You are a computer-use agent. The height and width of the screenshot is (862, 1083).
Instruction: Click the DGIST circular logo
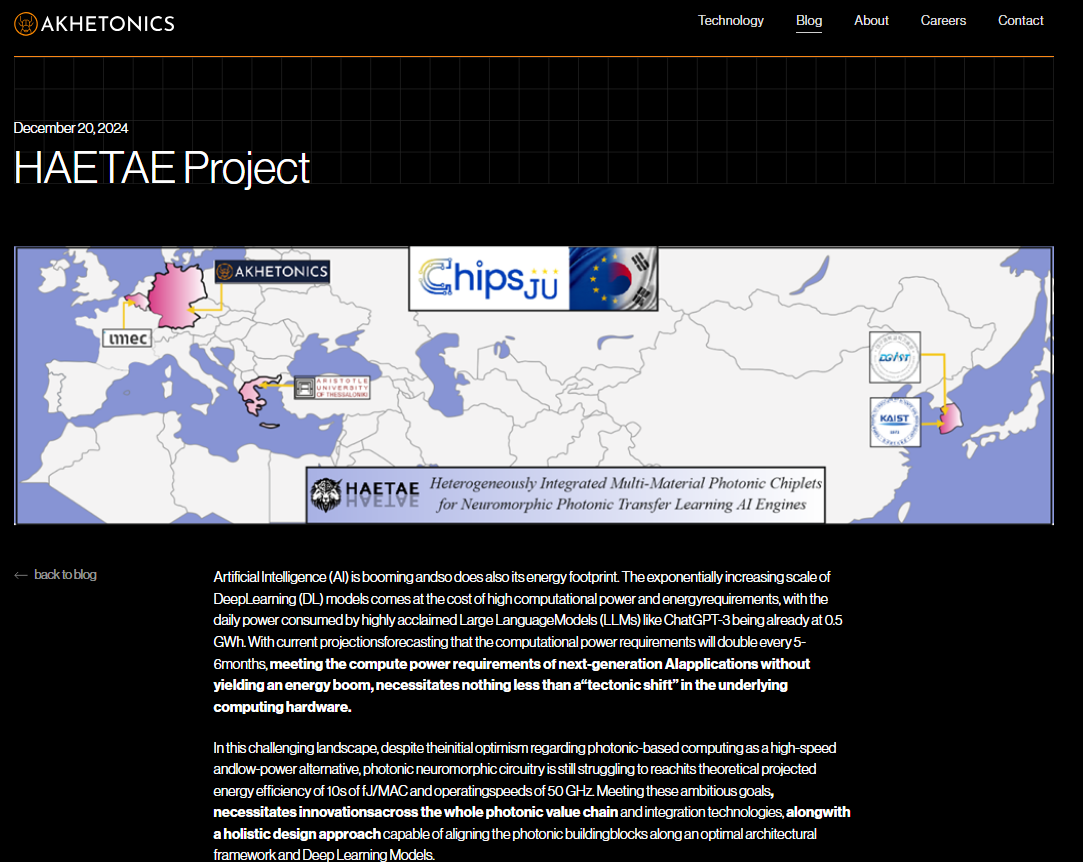coord(894,356)
